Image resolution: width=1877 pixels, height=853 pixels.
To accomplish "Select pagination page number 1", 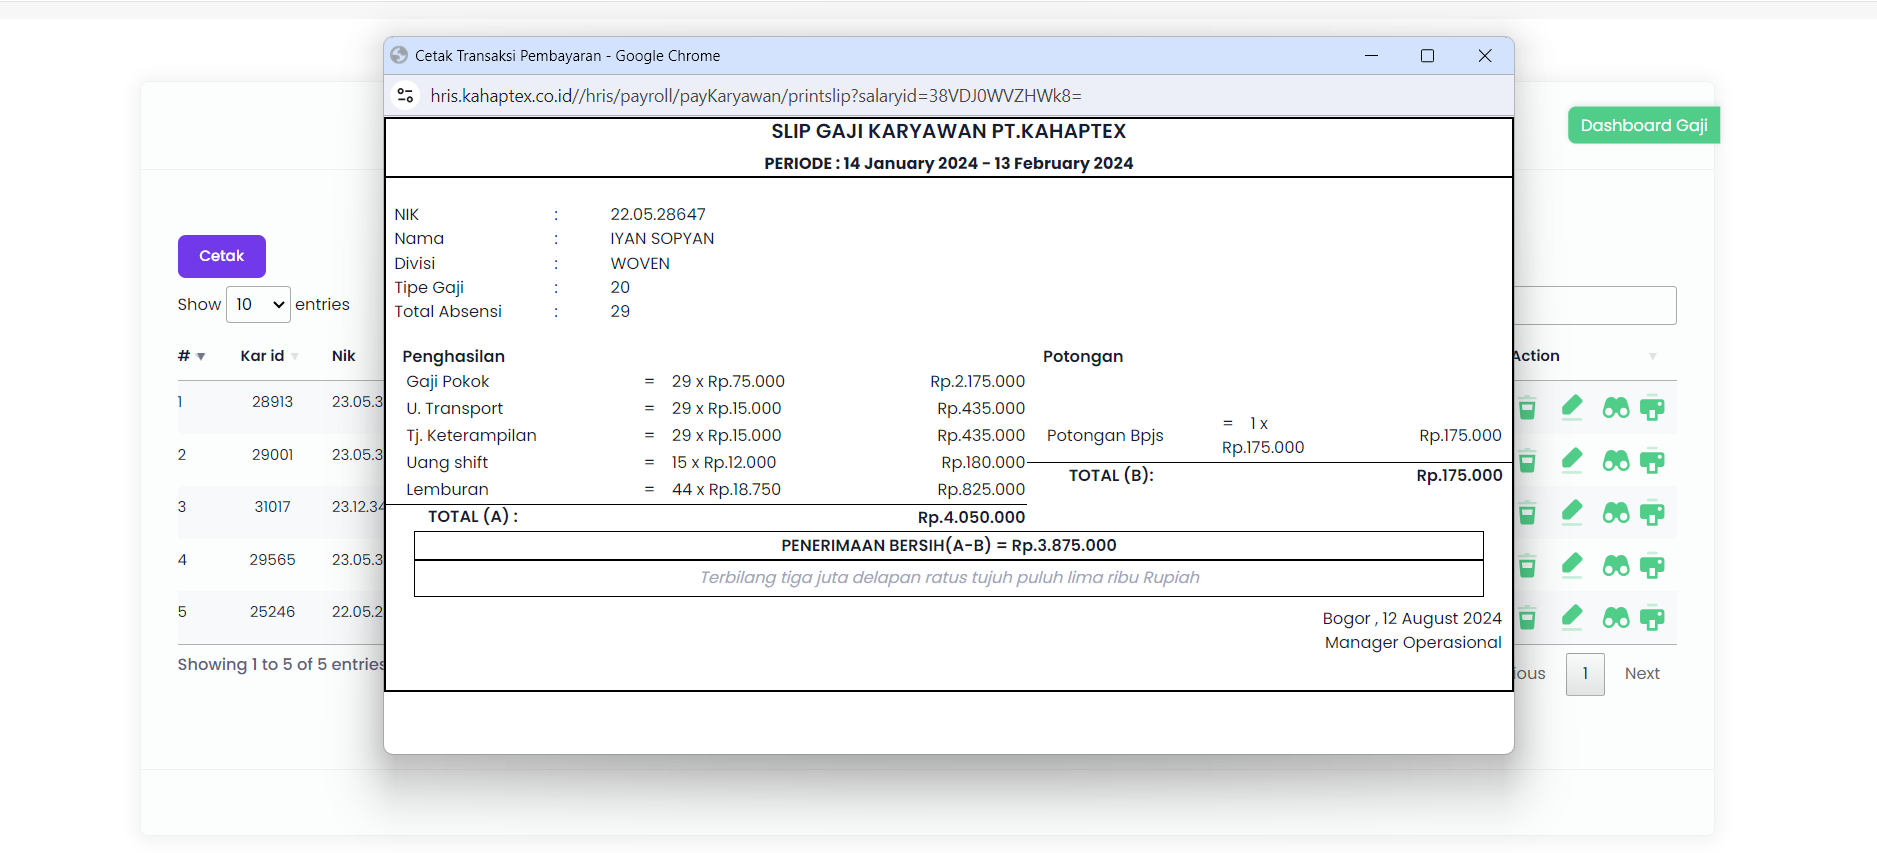I will 1584,674.
